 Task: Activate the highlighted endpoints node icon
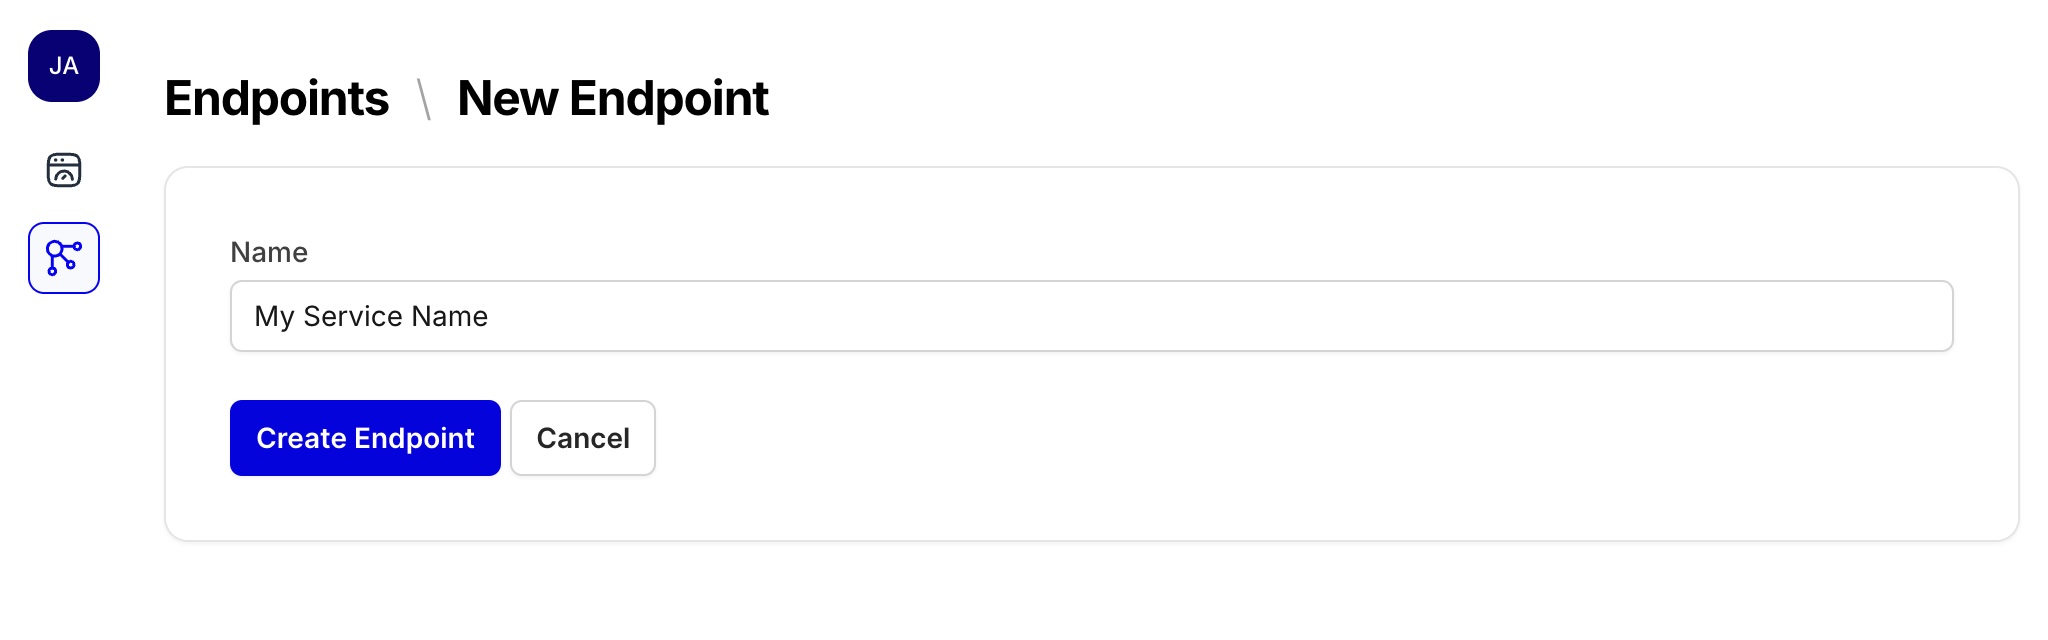click(64, 257)
